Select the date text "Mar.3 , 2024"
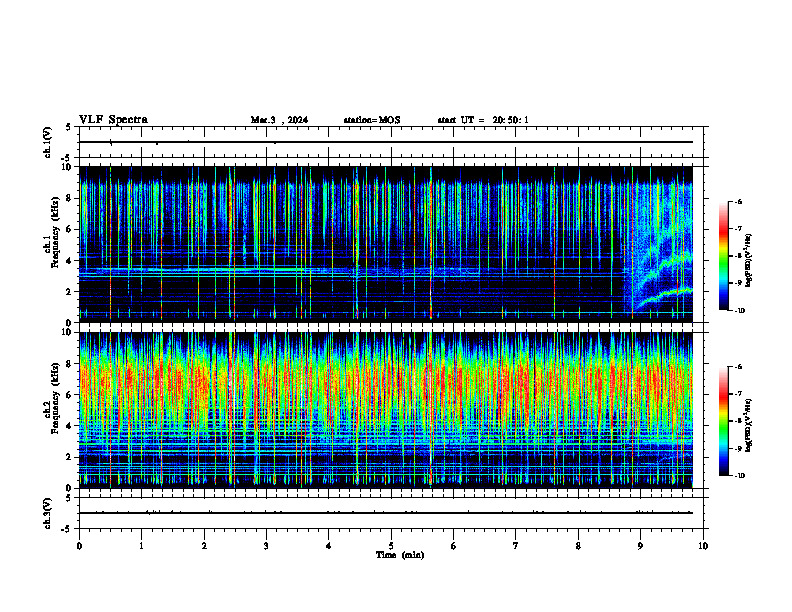The width and height of the screenshot is (792, 612). (279, 120)
